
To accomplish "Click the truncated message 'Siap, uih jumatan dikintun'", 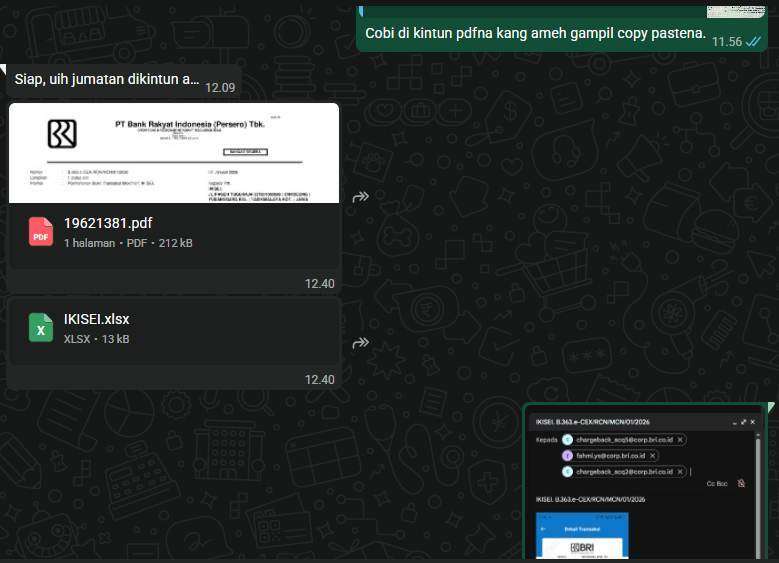I will click(x=107, y=79).
